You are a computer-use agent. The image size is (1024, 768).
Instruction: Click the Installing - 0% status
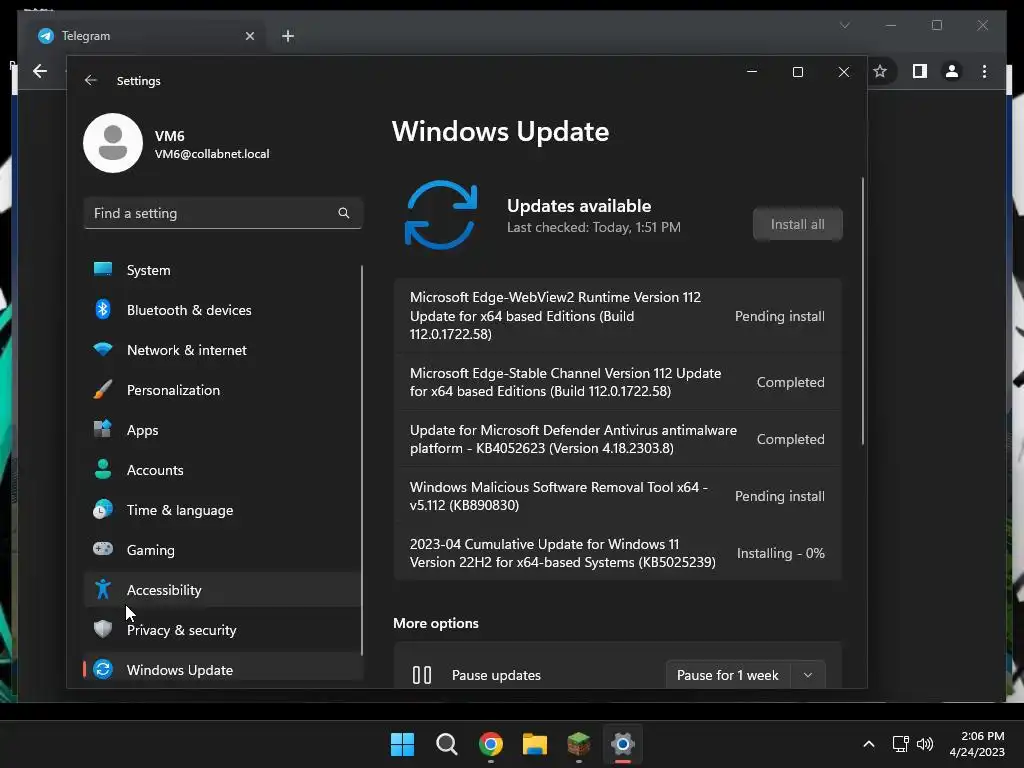tap(780, 552)
